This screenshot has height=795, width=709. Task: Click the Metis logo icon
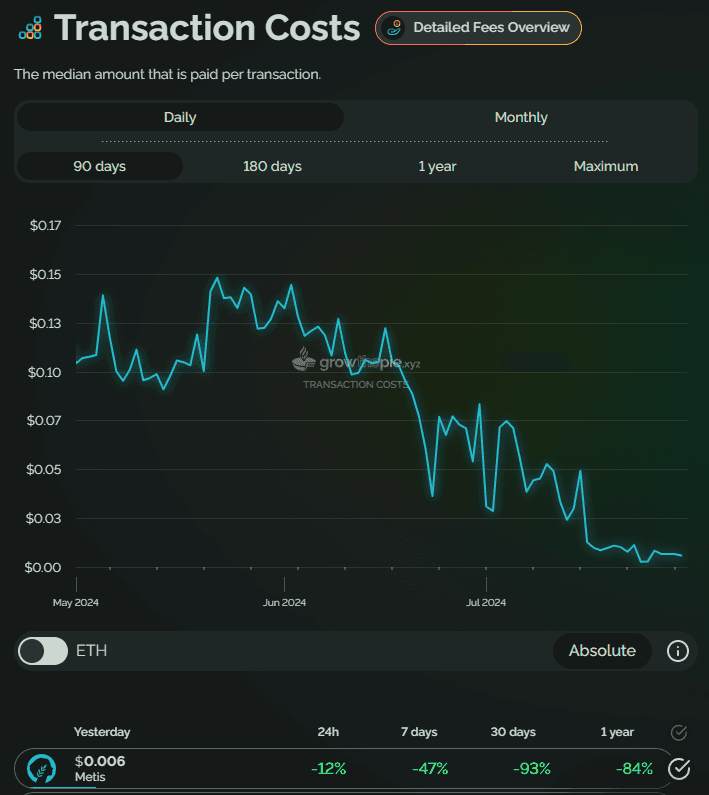coord(41,768)
